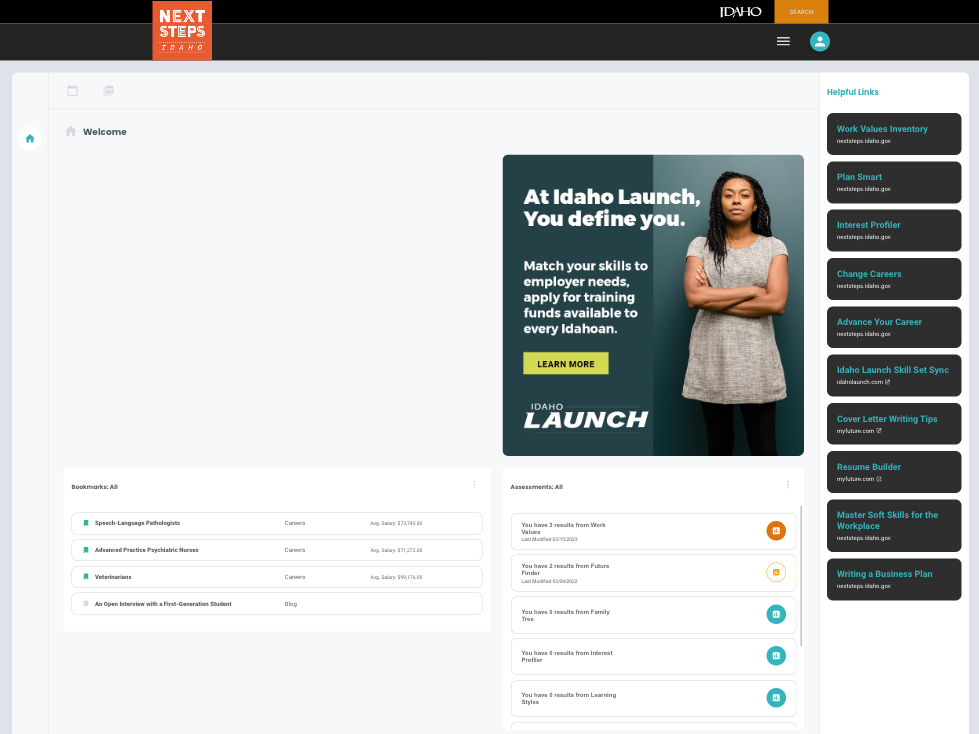Click the average salary for Speech-Language Pathologists
The image size is (979, 734).
[x=396, y=523]
